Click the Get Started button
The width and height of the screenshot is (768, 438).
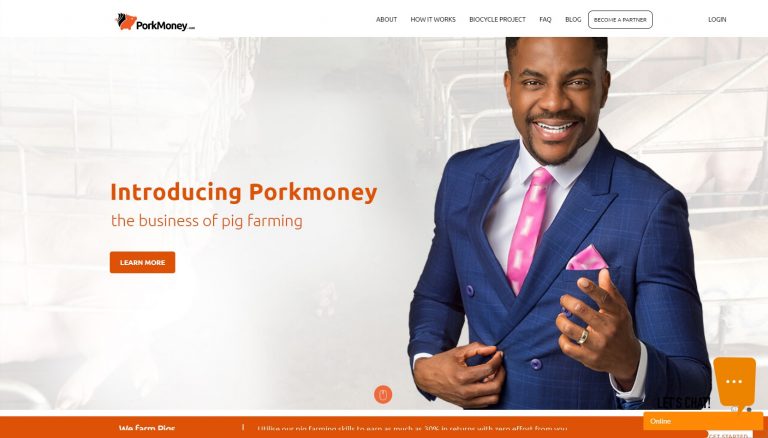[728, 435]
